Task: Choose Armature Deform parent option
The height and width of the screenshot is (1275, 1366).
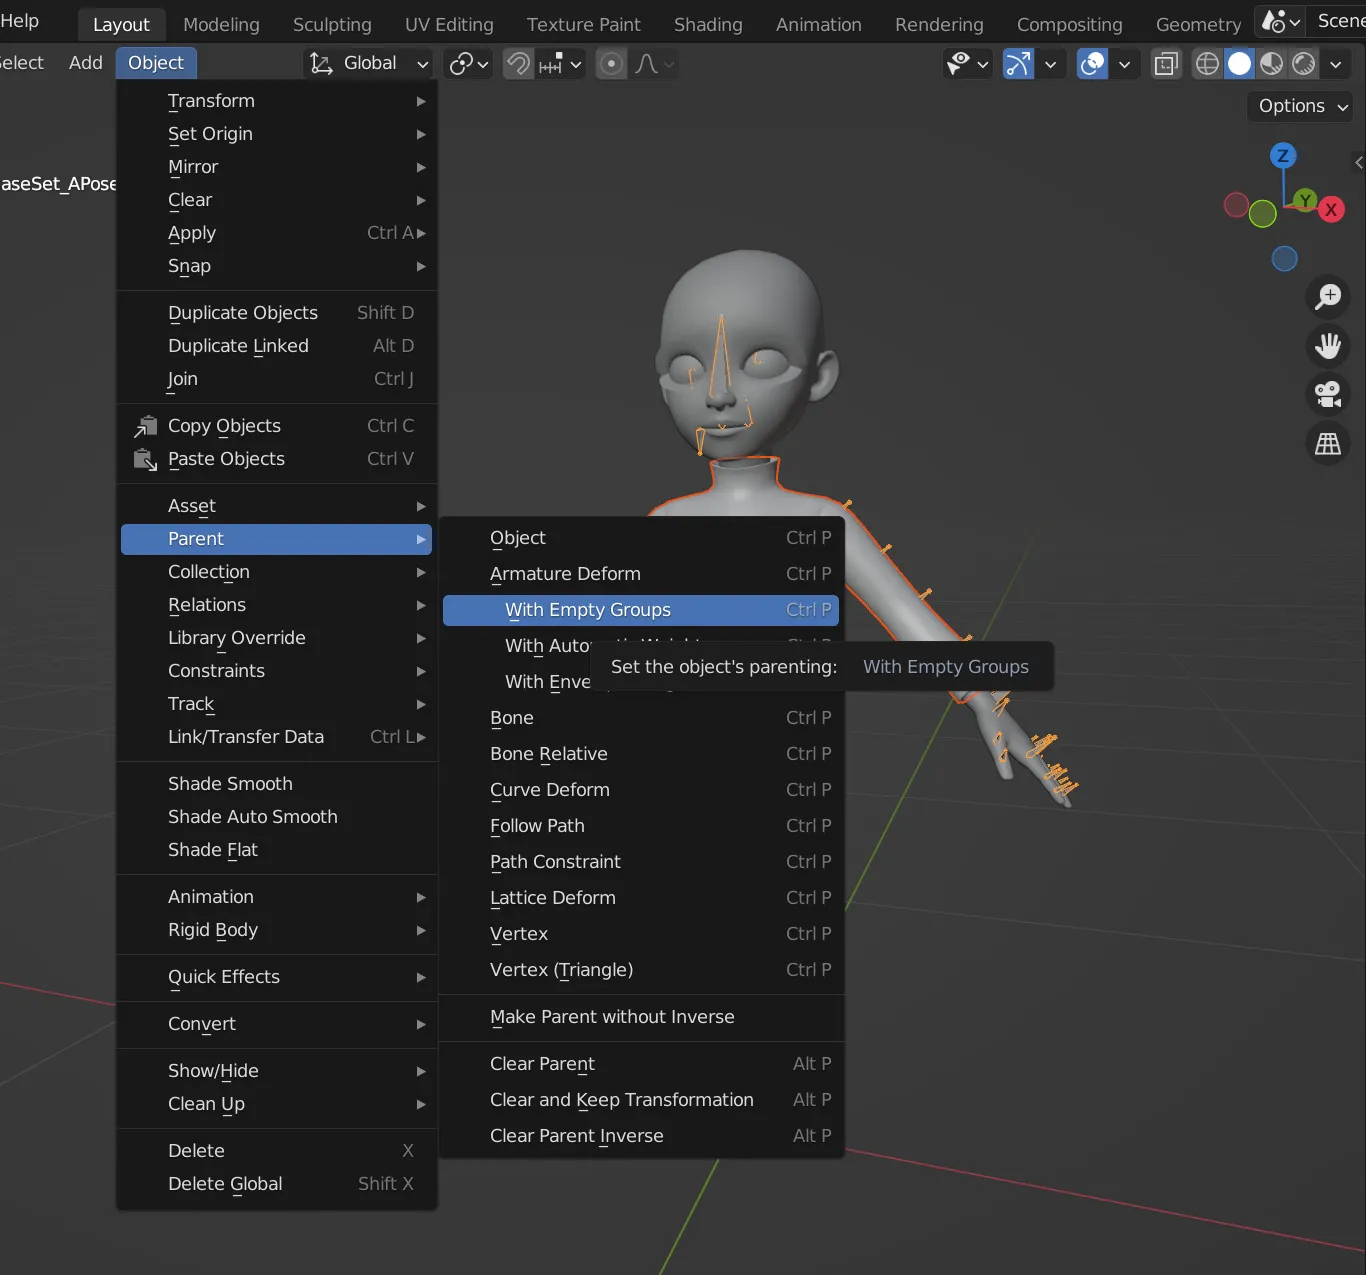Action: click(x=643, y=574)
